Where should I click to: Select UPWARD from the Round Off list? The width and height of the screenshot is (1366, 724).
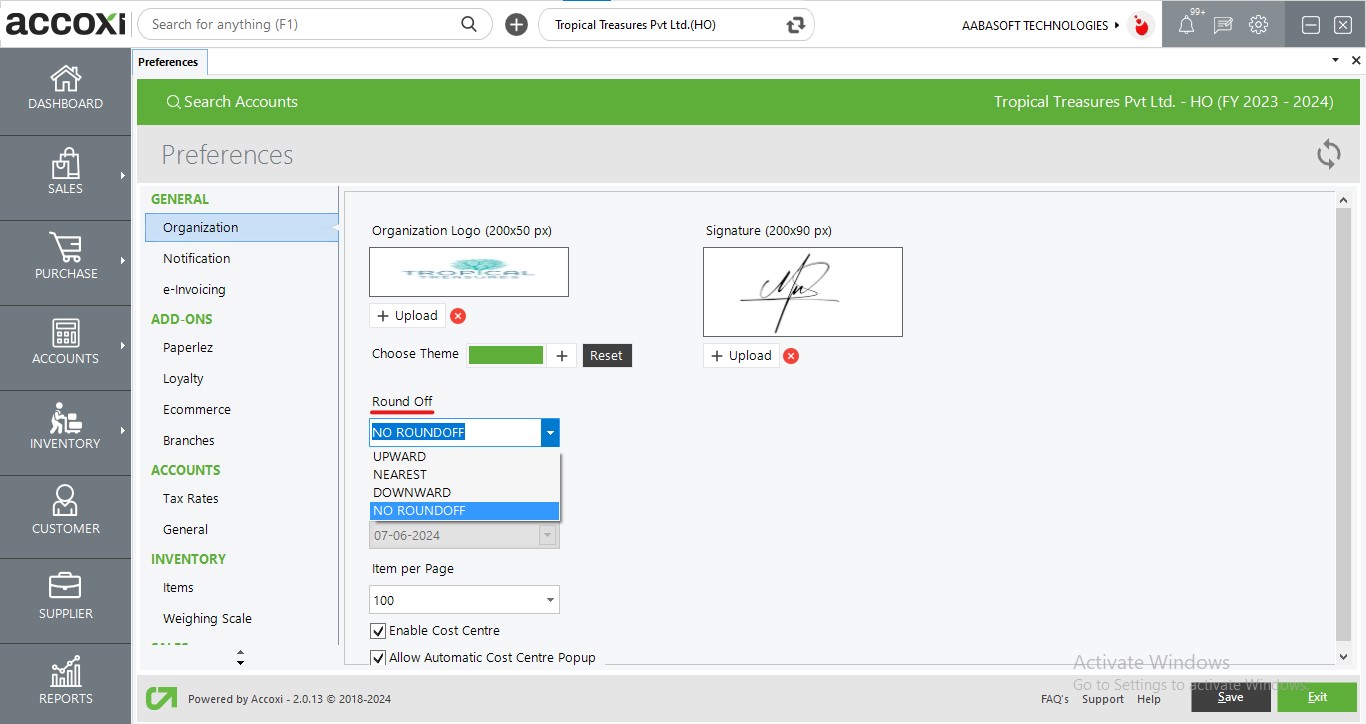(400, 457)
